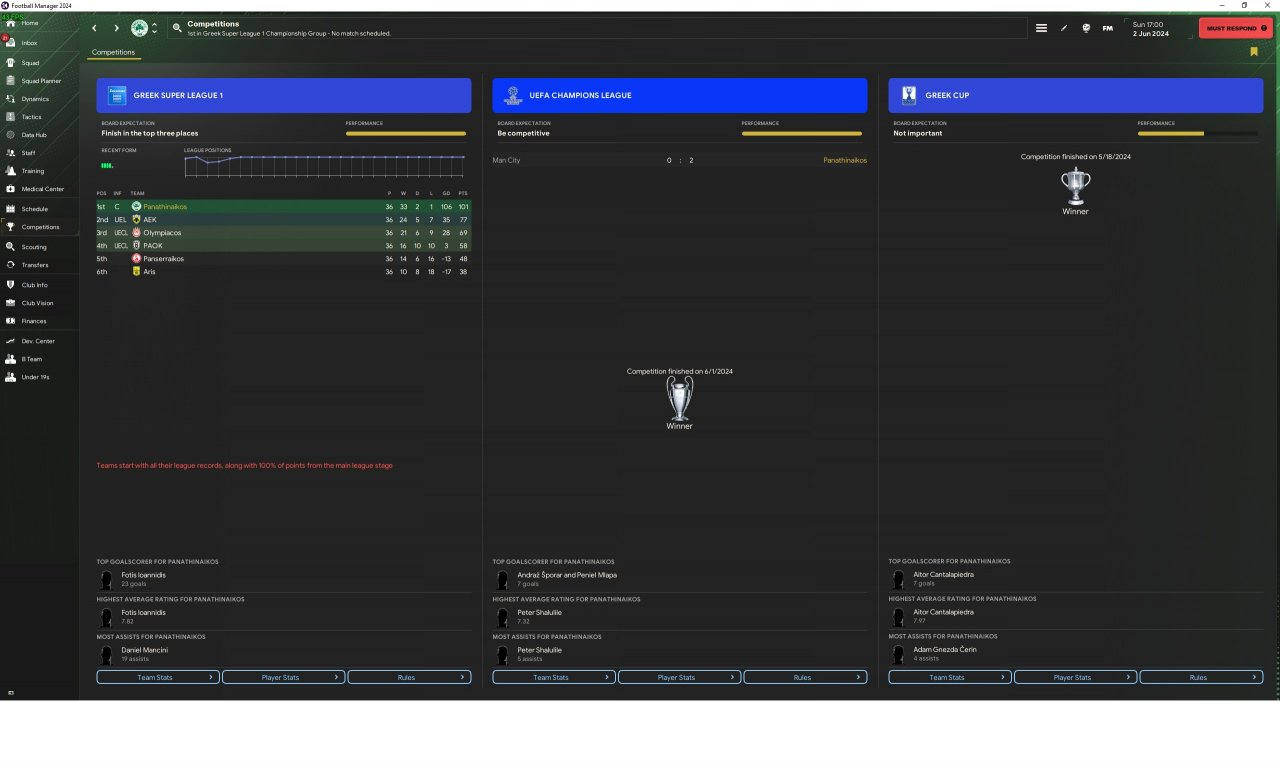Open the Training section
The width and height of the screenshot is (1280, 782).
pos(40,171)
